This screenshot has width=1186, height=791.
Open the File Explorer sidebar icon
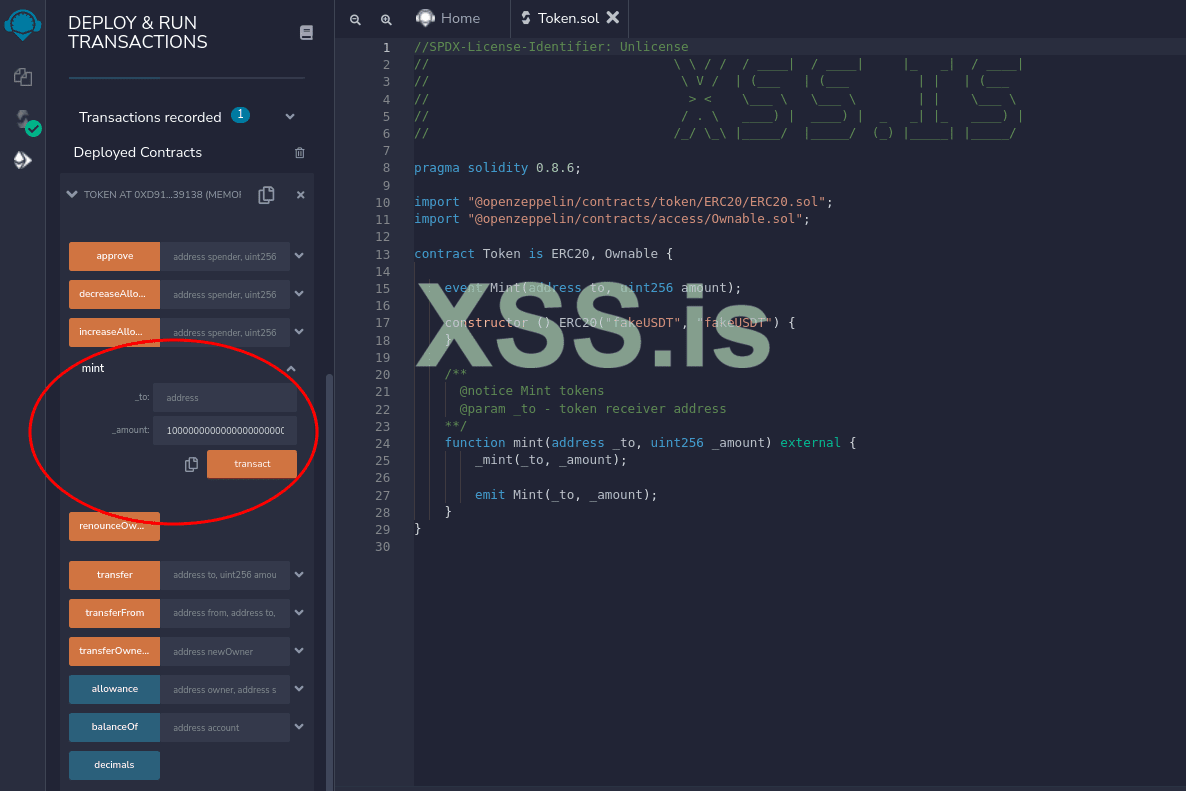[x=22, y=77]
